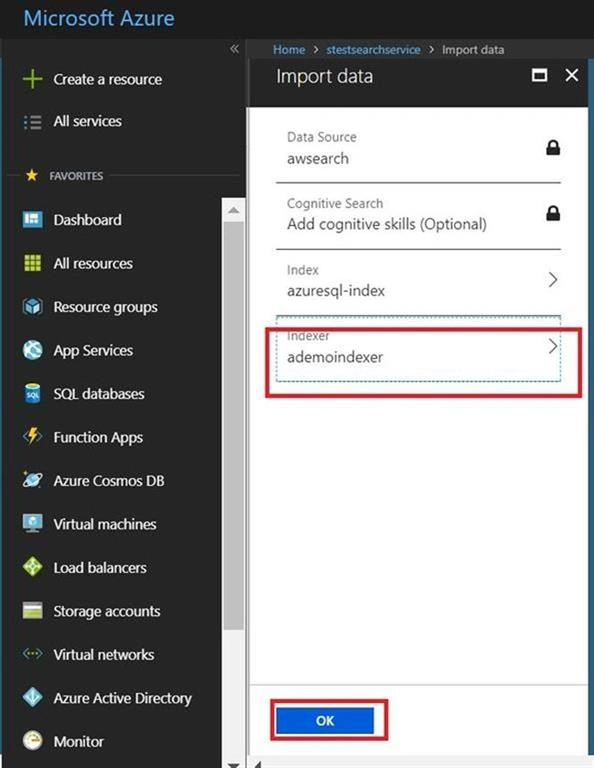Click the SQL databases icon
594x768 pixels.
32,393
